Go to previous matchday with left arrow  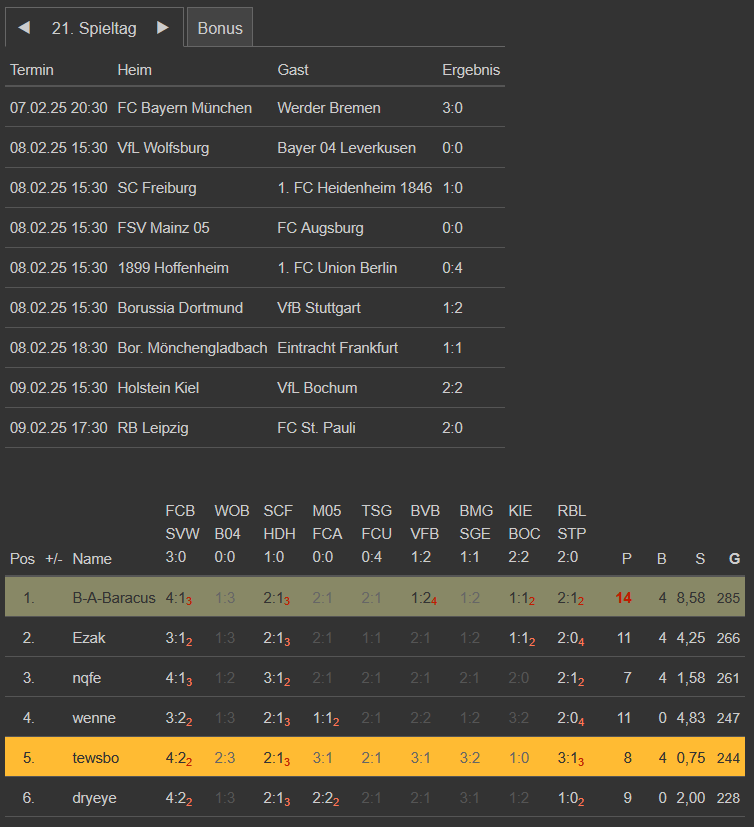[24, 28]
